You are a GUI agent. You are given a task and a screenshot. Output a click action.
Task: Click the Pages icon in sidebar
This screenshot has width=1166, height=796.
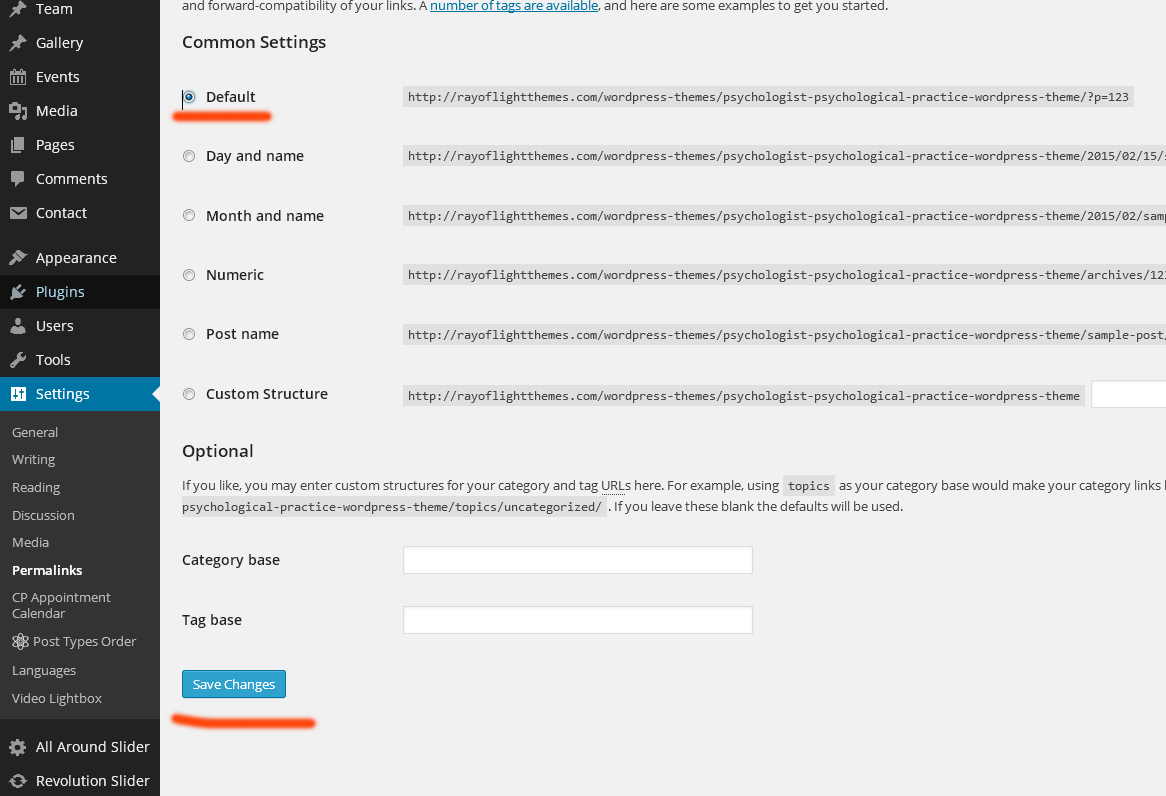18,145
